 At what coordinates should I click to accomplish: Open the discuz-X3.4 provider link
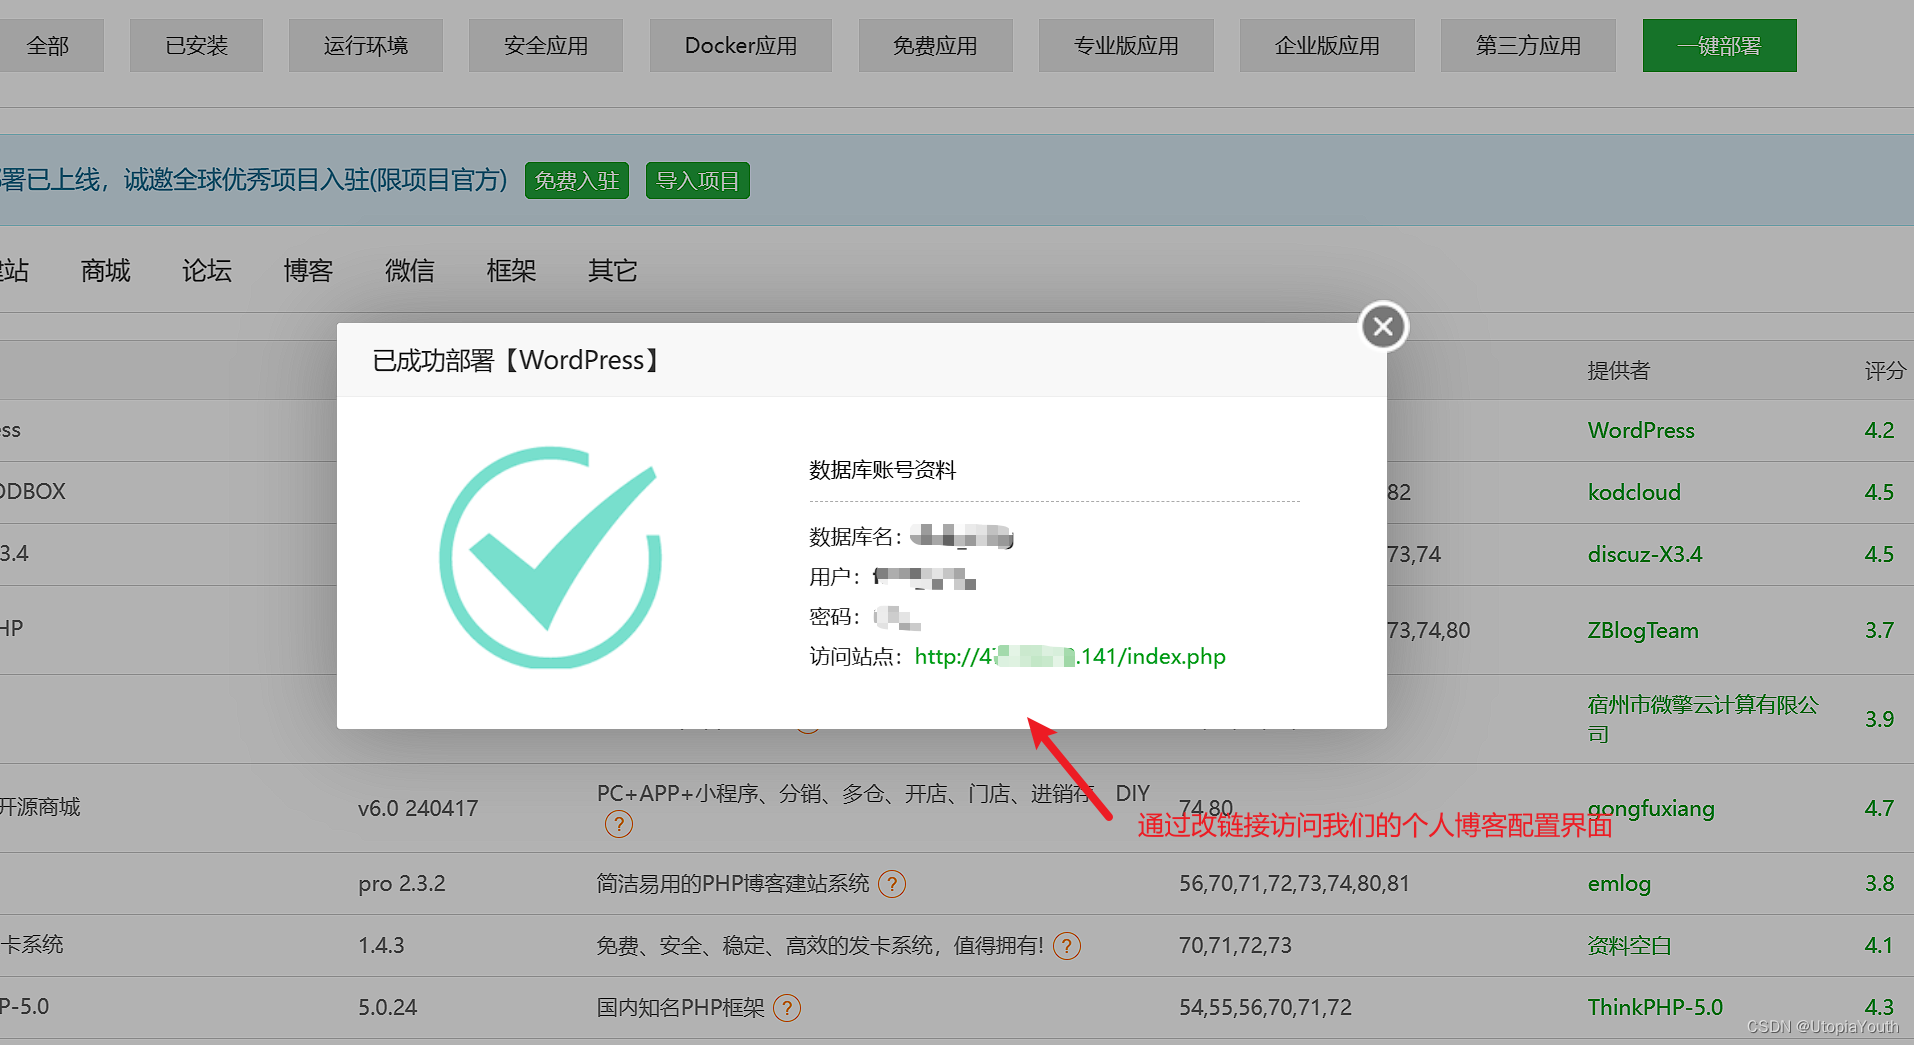1645,554
